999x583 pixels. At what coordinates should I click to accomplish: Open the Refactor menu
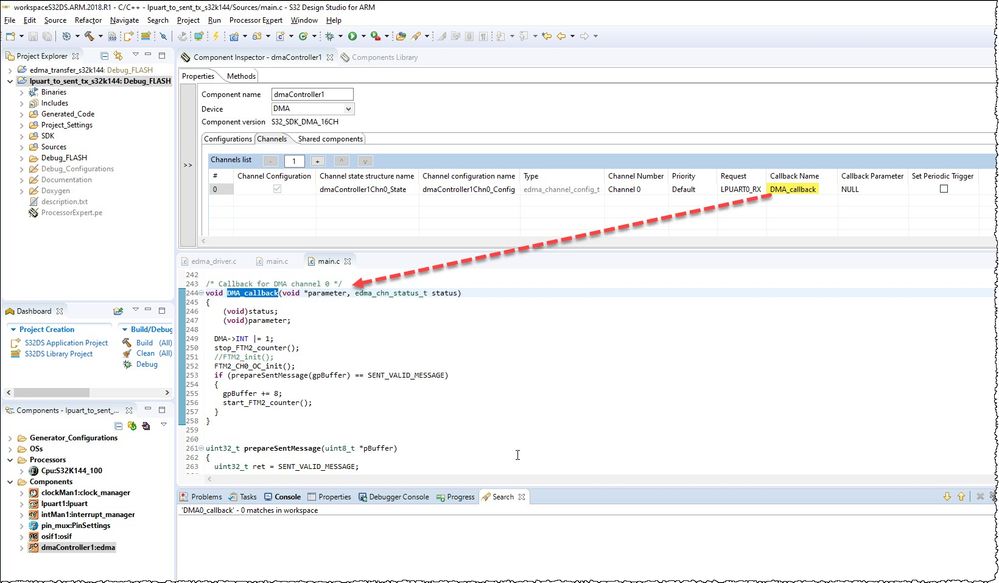[88, 20]
